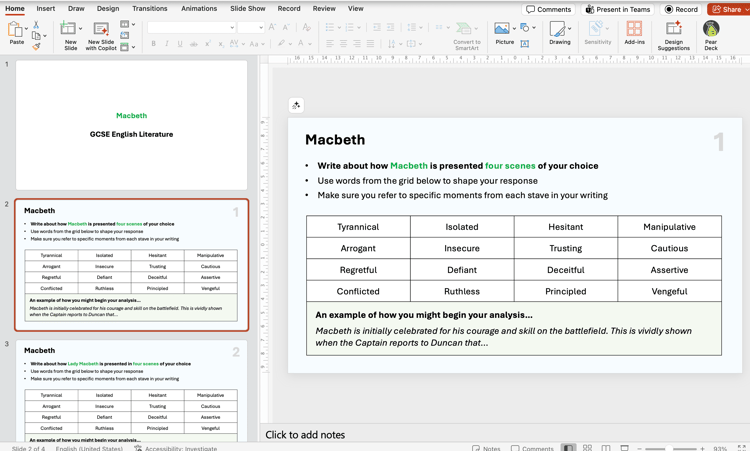
Task: Click the Cut scissors icon
Action: (37, 24)
